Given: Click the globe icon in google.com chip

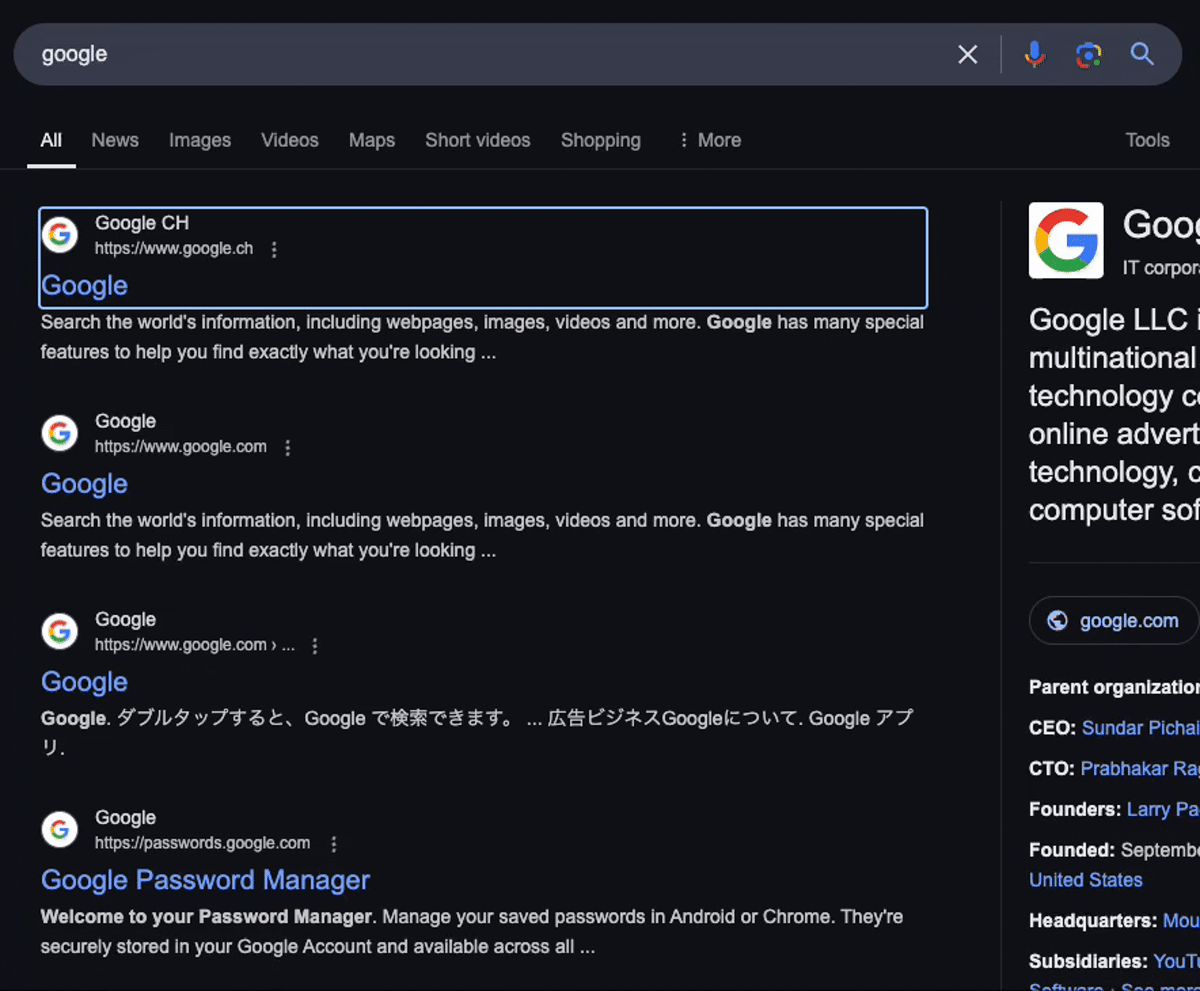Looking at the screenshot, I should pyautogui.click(x=1057, y=621).
